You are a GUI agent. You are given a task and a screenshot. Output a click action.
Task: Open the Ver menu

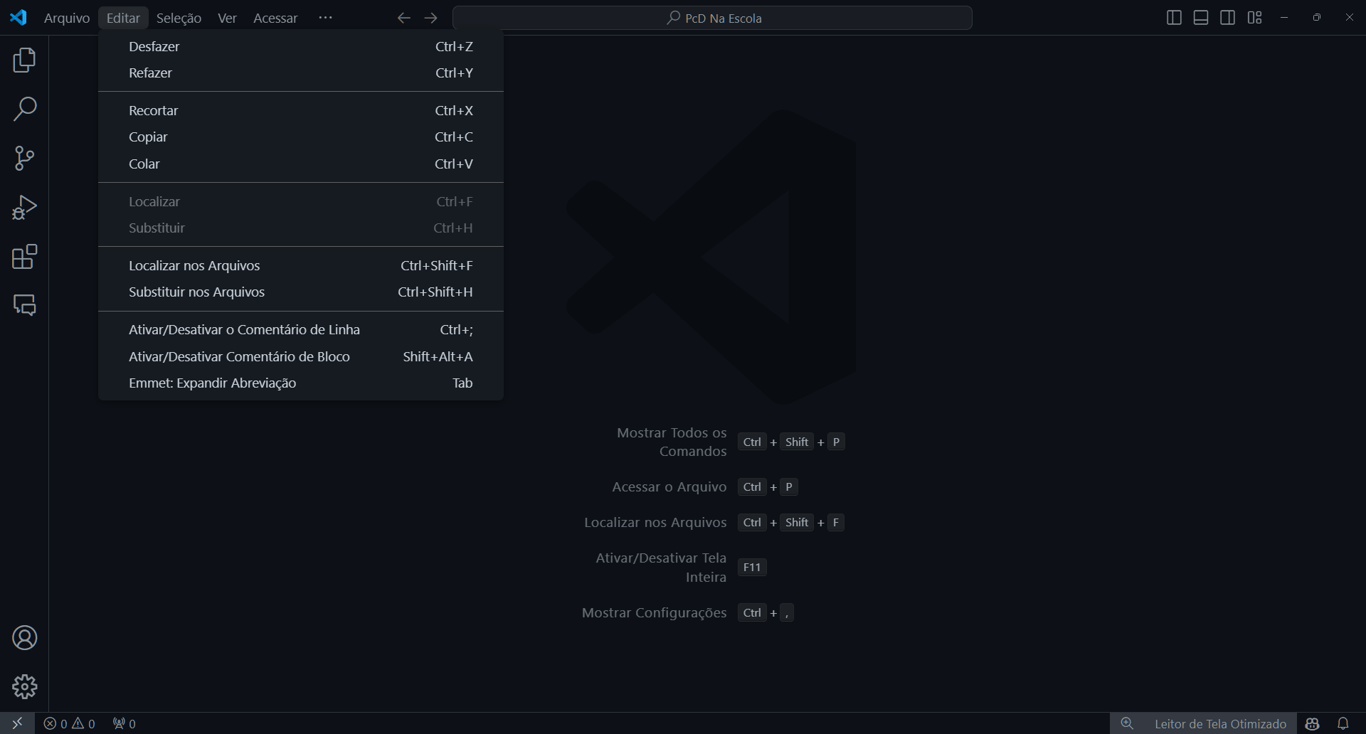227,18
